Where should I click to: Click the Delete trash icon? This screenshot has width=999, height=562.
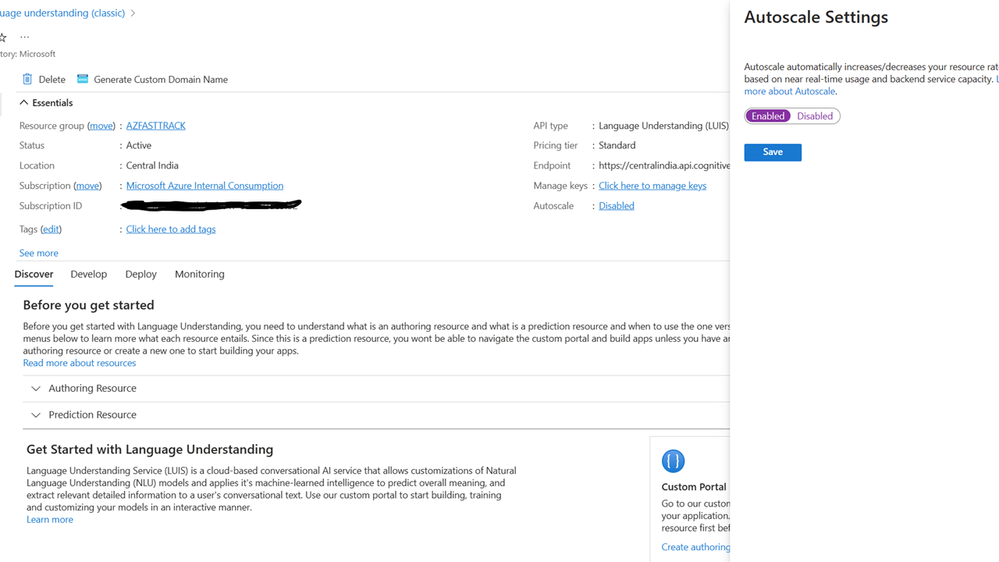pos(27,79)
